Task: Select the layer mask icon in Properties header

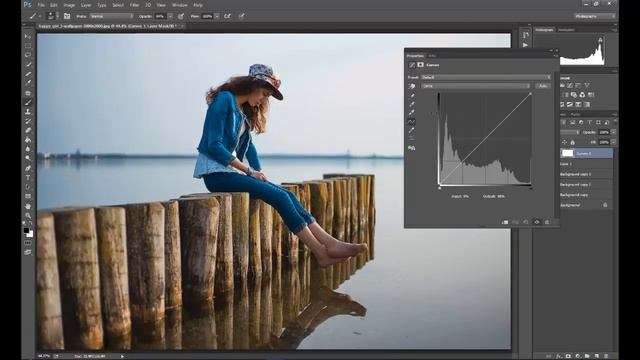Action: coord(420,65)
